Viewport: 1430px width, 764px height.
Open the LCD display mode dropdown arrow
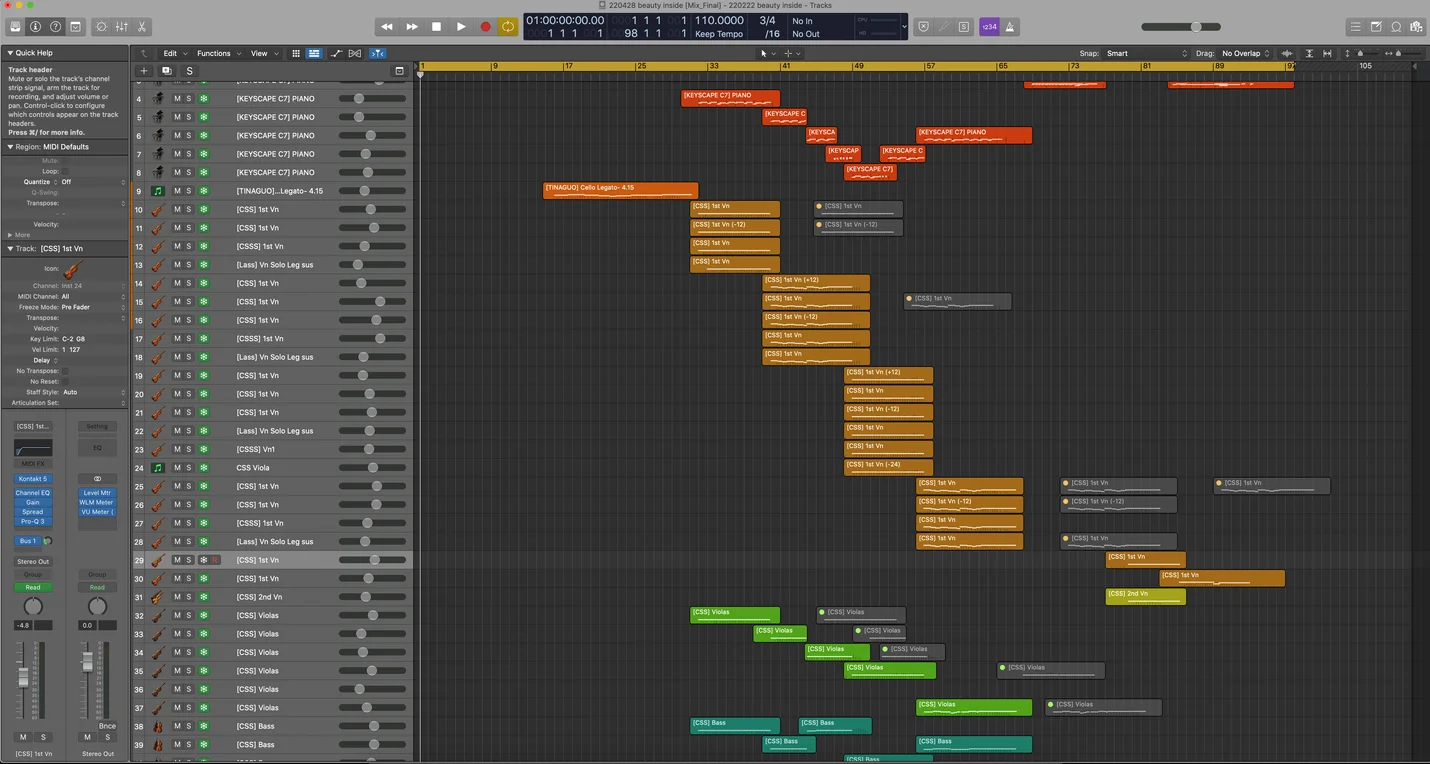(x=905, y=27)
